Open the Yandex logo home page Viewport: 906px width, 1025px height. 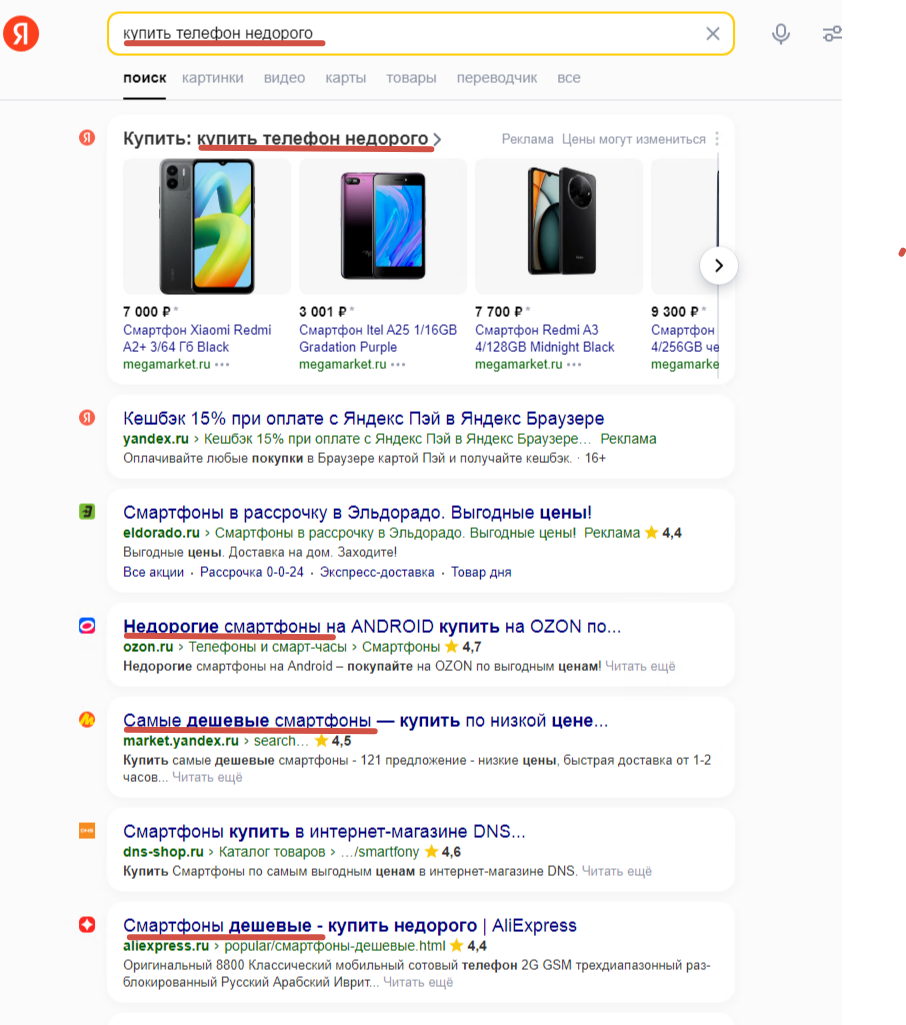tap(21, 33)
